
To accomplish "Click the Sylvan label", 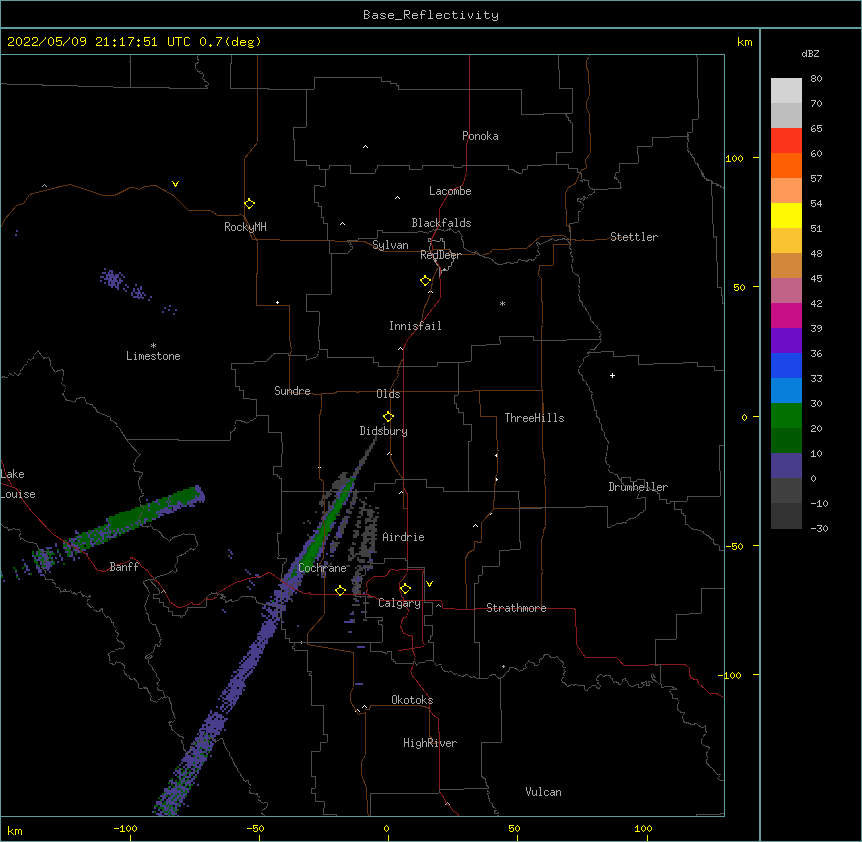I will 390,245.
